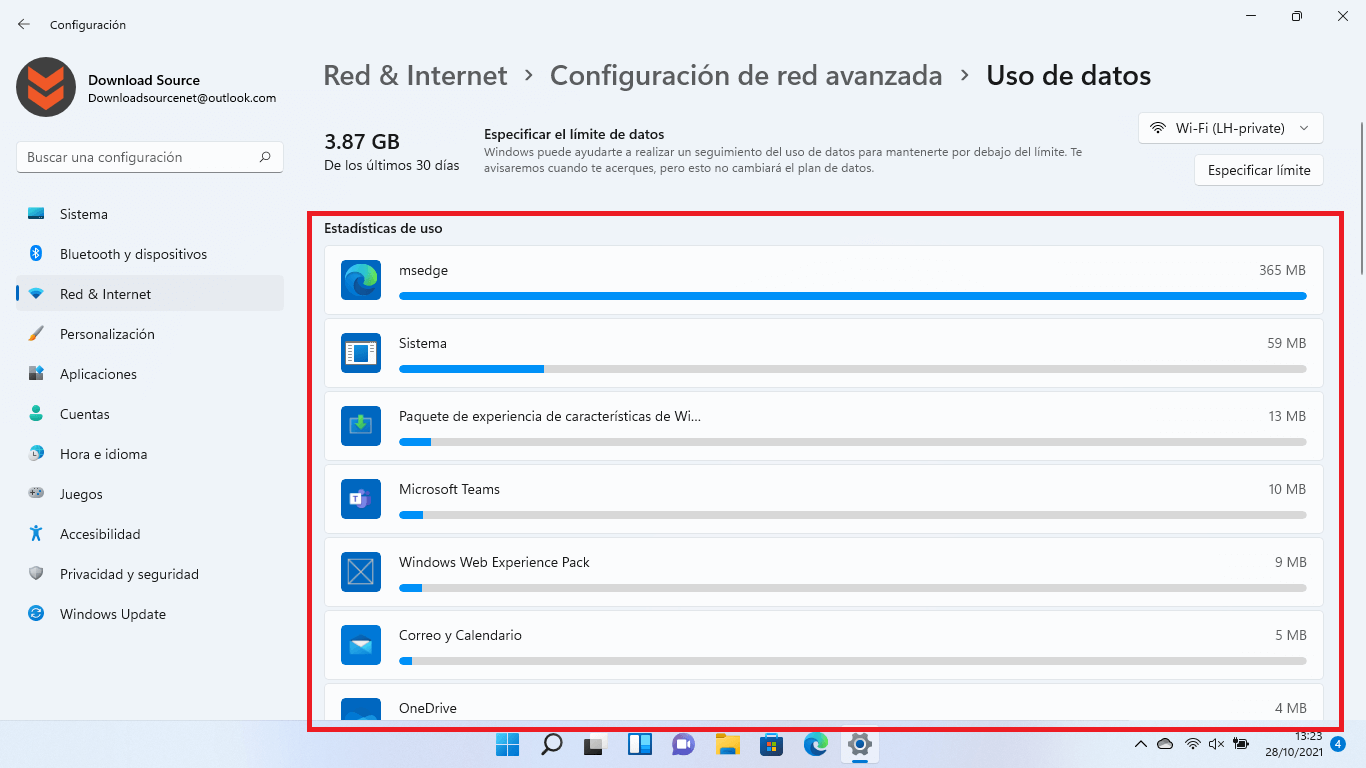1366x768 pixels.
Task: Click the '365 MB' msedge value
Action: coord(1283,270)
